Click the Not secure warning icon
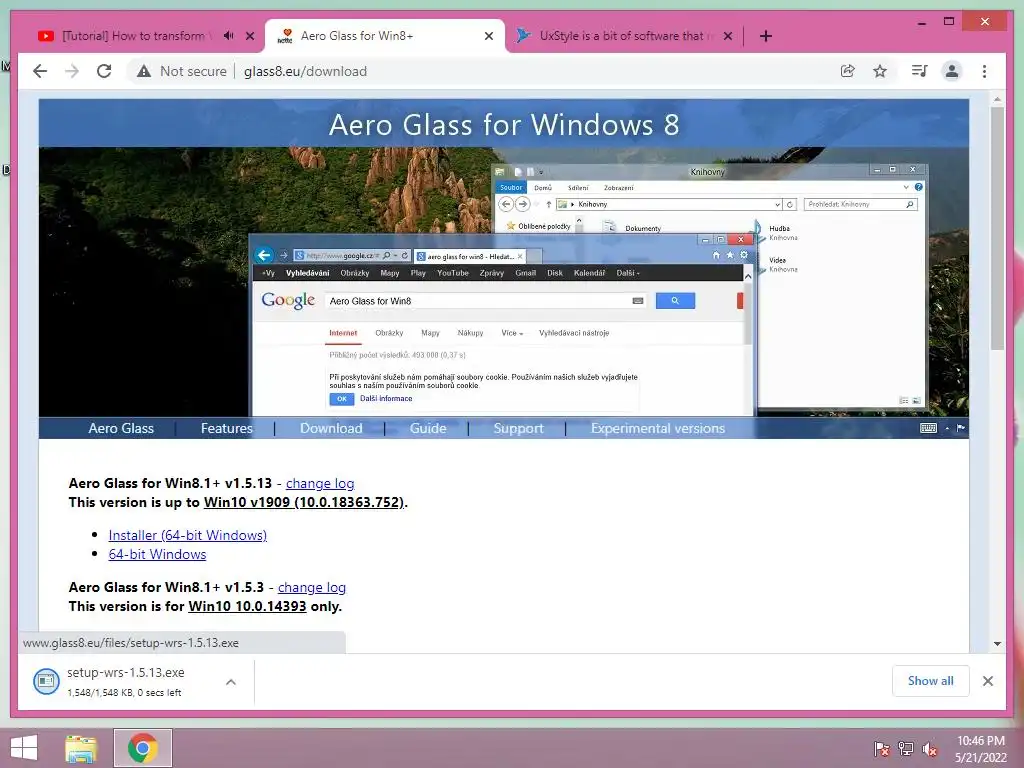The width and height of the screenshot is (1024, 768). click(x=144, y=71)
